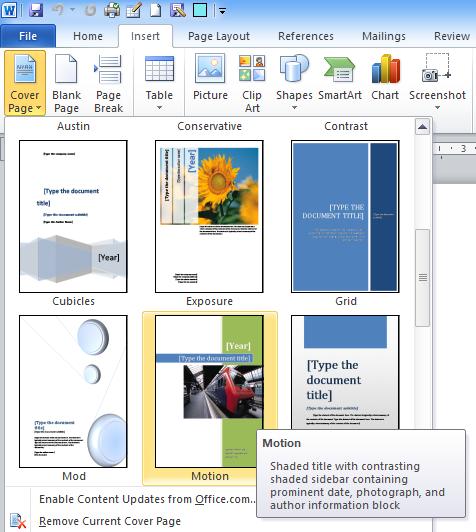Pick the Motion cover page thumbnail
Image resolution: width=476 pixels, height=532 pixels.
click(210, 392)
